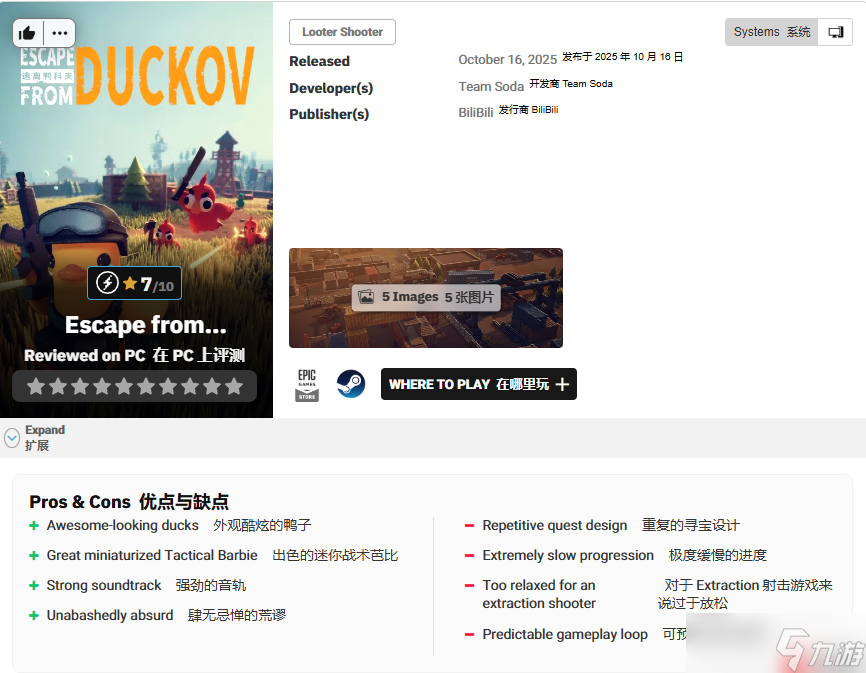Expand the details with the chevron circle
The image size is (866, 673).
tap(12, 438)
